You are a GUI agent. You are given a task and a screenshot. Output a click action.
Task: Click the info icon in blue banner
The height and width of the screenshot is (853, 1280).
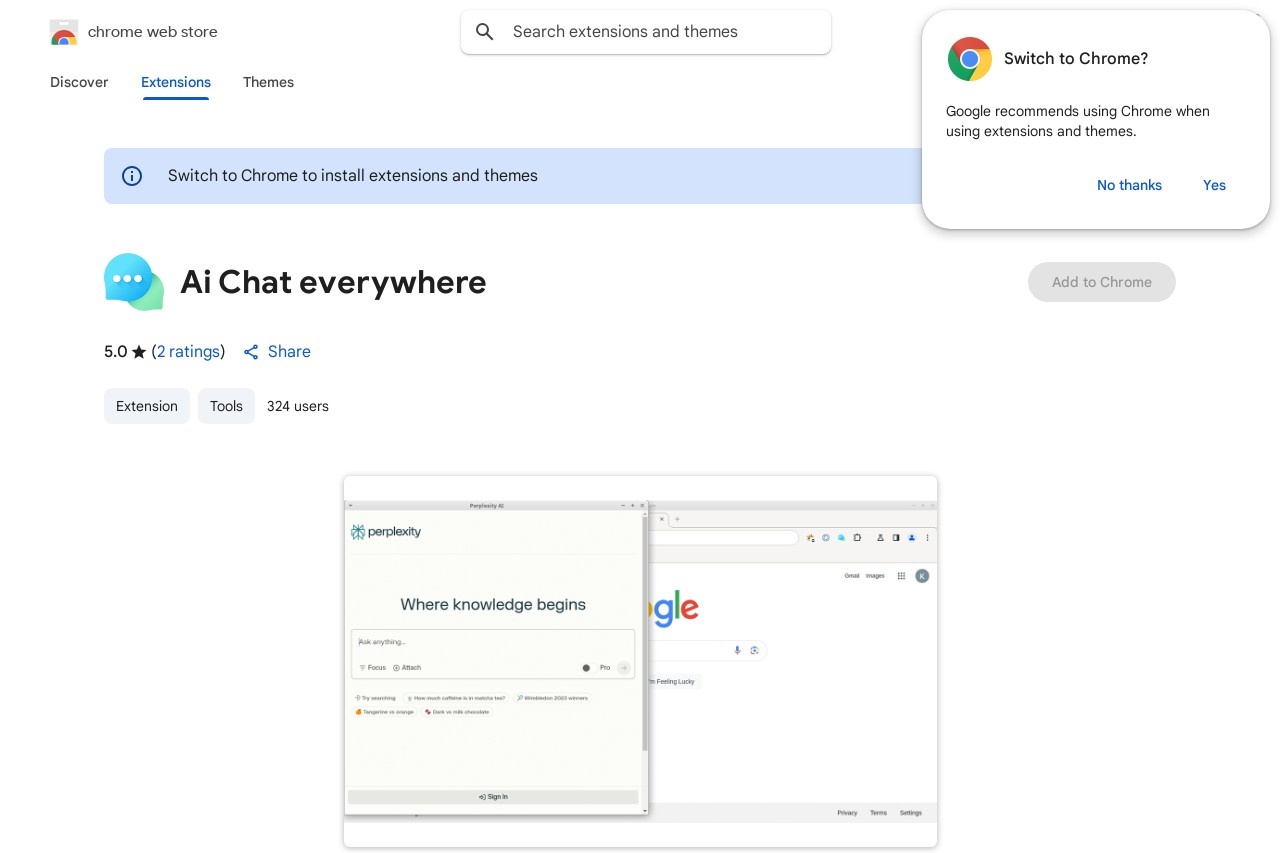pos(132,176)
